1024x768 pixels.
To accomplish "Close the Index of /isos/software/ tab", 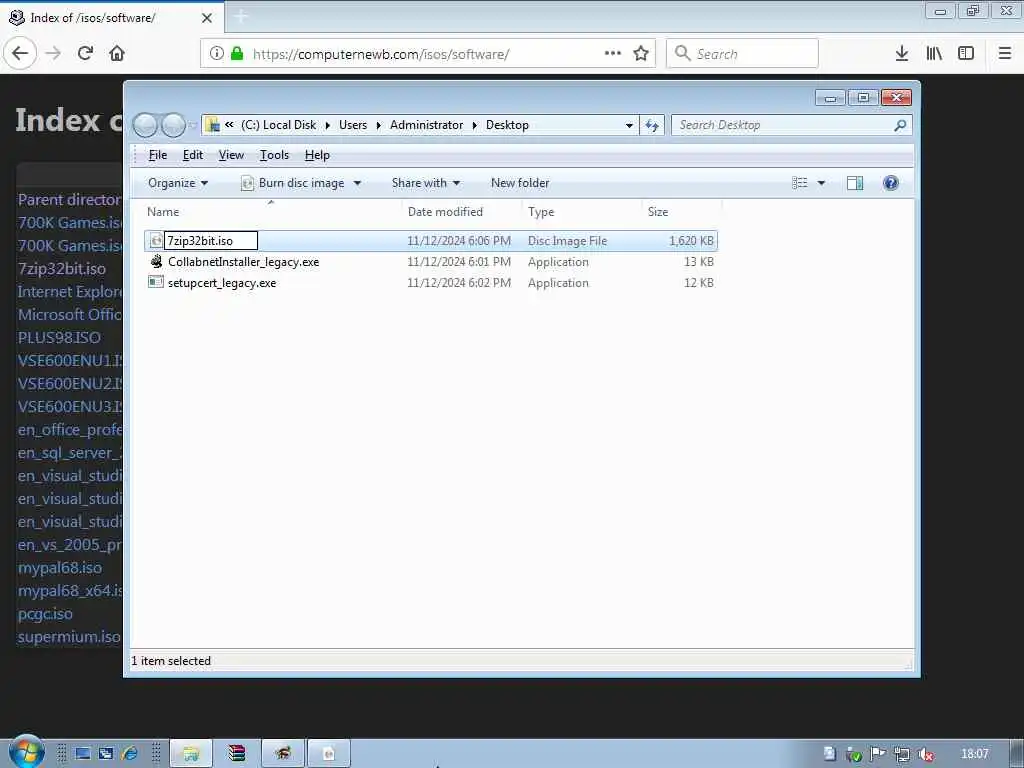I will (x=207, y=18).
